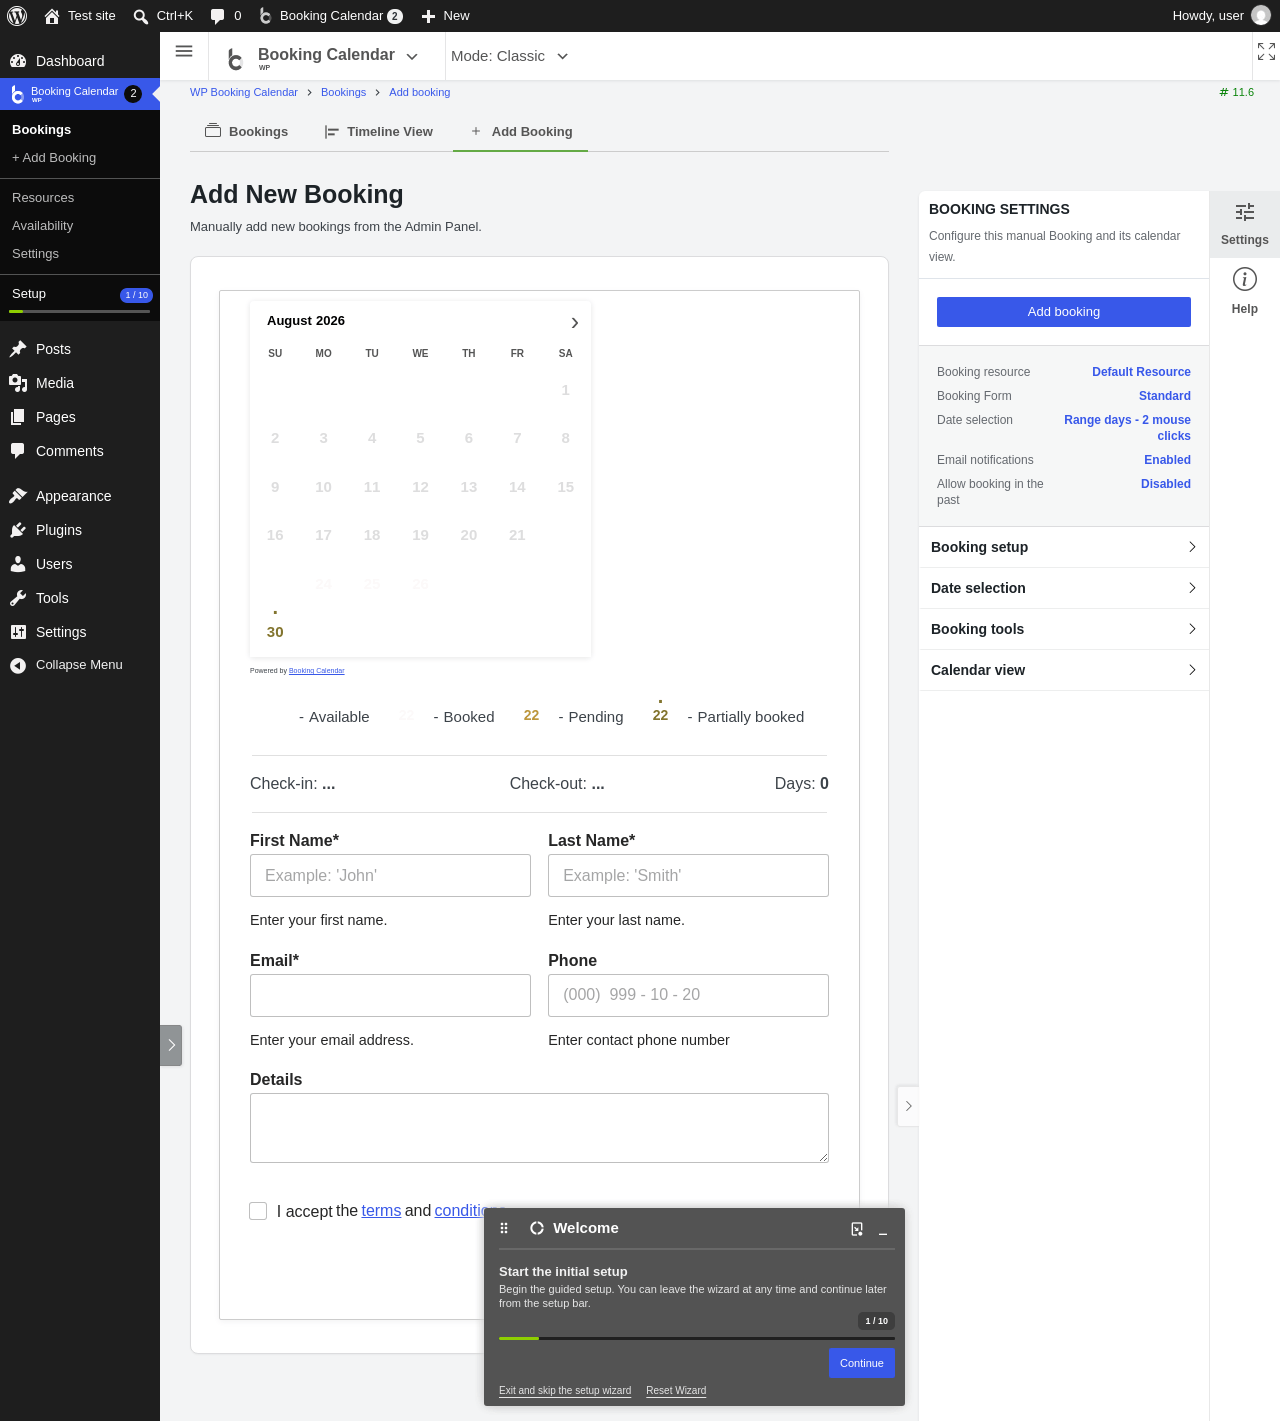Open the Help info icon
The image size is (1280, 1421).
1245,279
